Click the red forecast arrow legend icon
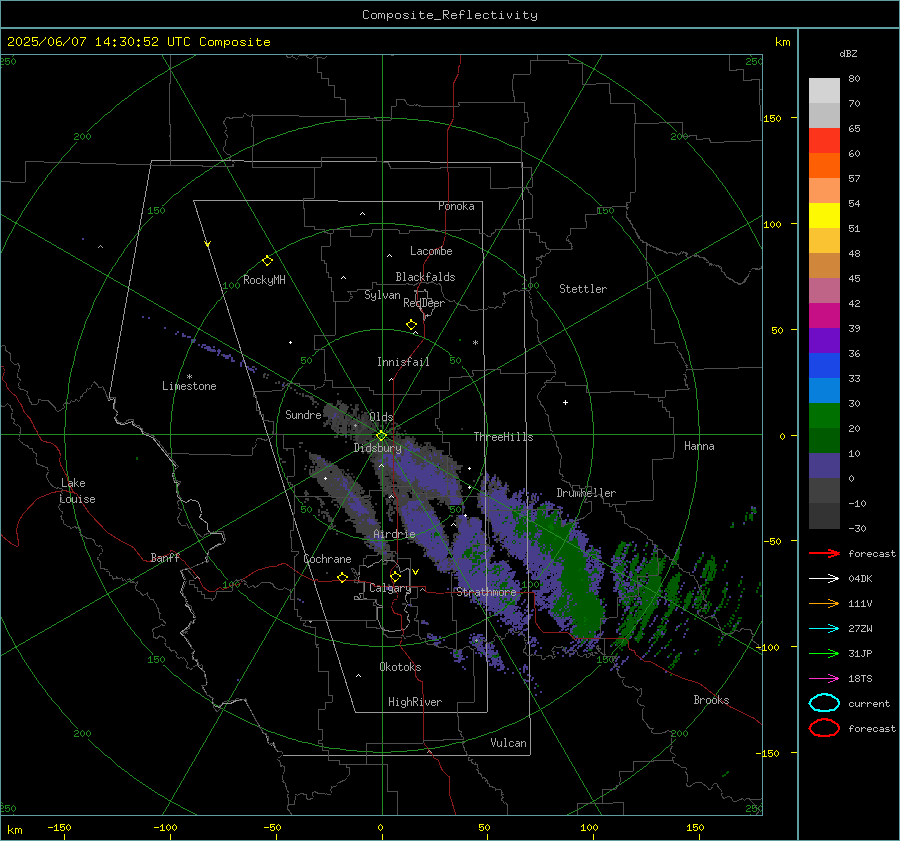Viewport: 900px width, 841px height. point(824,553)
